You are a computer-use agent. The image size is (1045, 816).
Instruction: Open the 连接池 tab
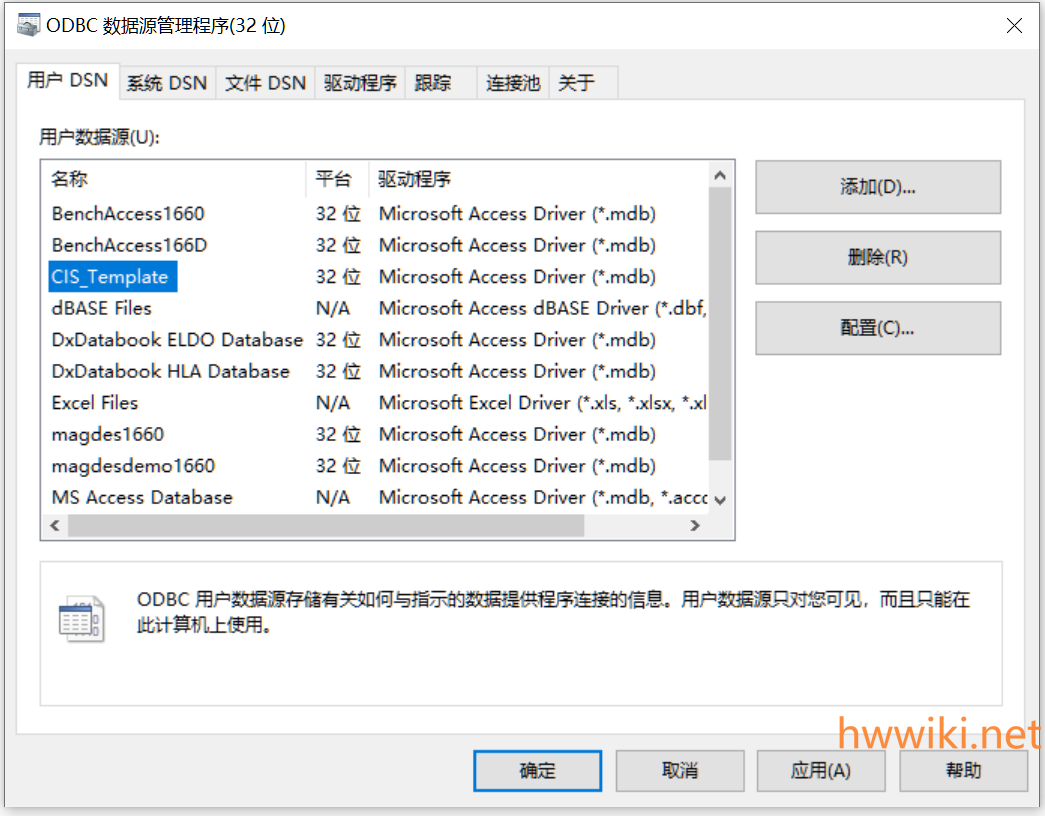point(513,83)
